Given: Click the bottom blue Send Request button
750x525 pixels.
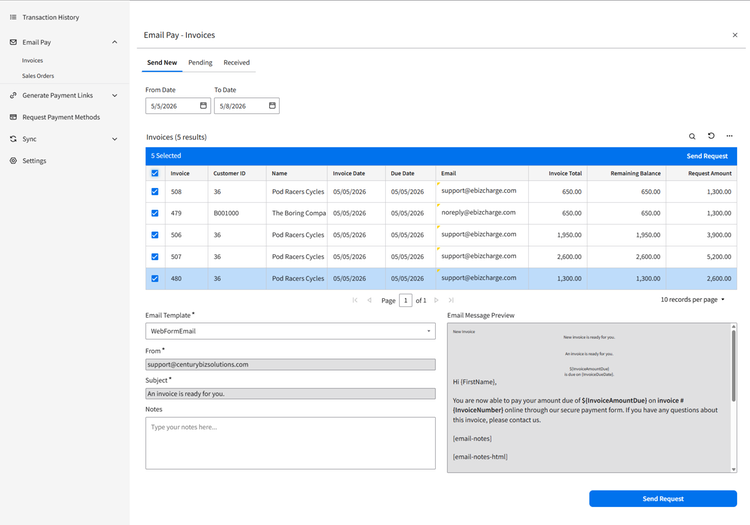Looking at the screenshot, I should tap(663, 499).
